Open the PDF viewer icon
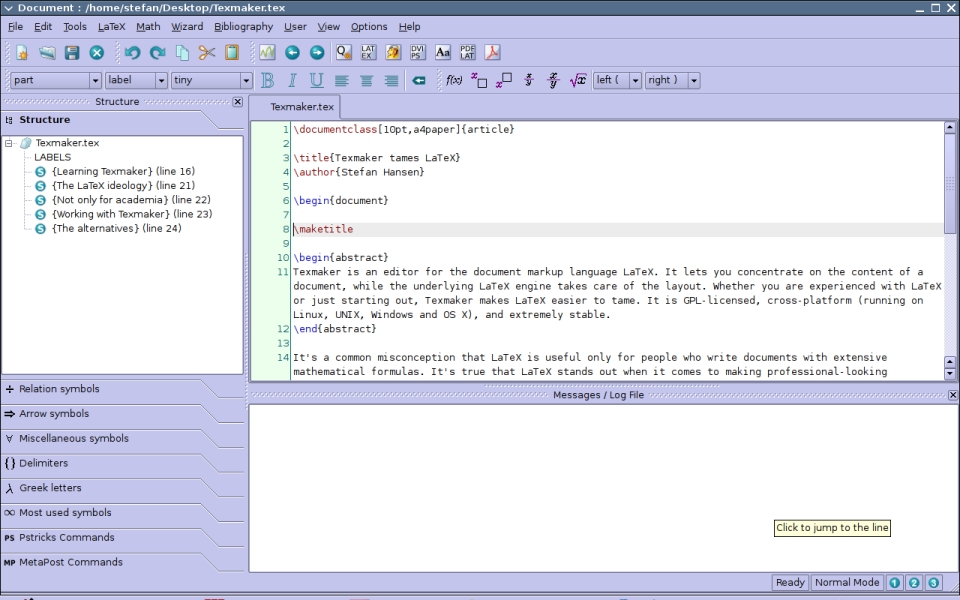Image resolution: width=960 pixels, height=600 pixels. [x=492, y=53]
